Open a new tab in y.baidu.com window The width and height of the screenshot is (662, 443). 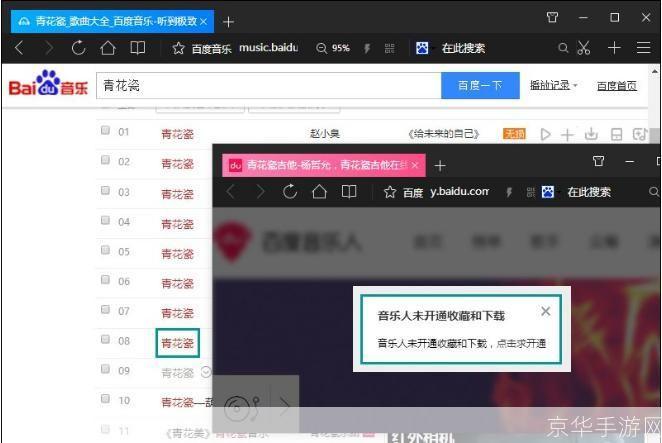[440, 166]
